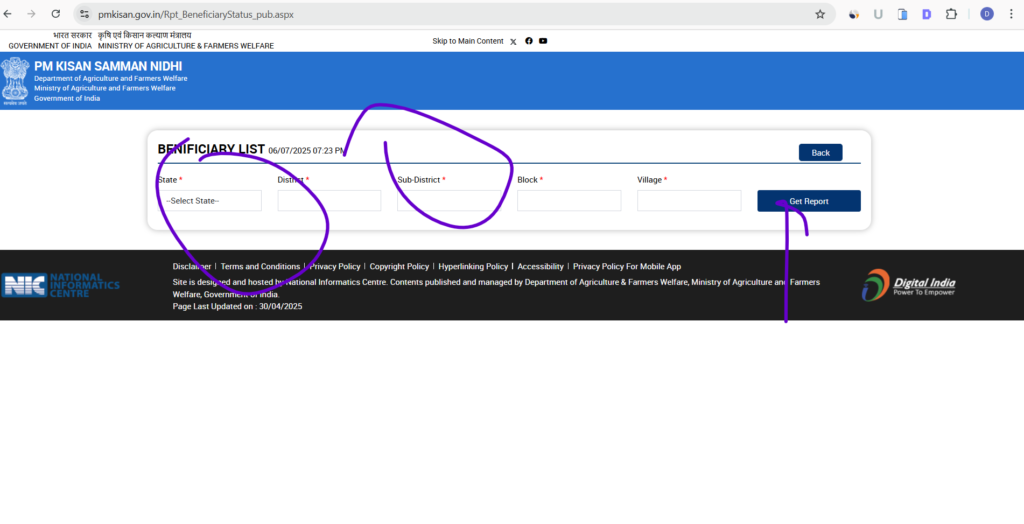This screenshot has height=524, width=1024.
Task: Open the YouTube social icon
Action: pos(543,41)
